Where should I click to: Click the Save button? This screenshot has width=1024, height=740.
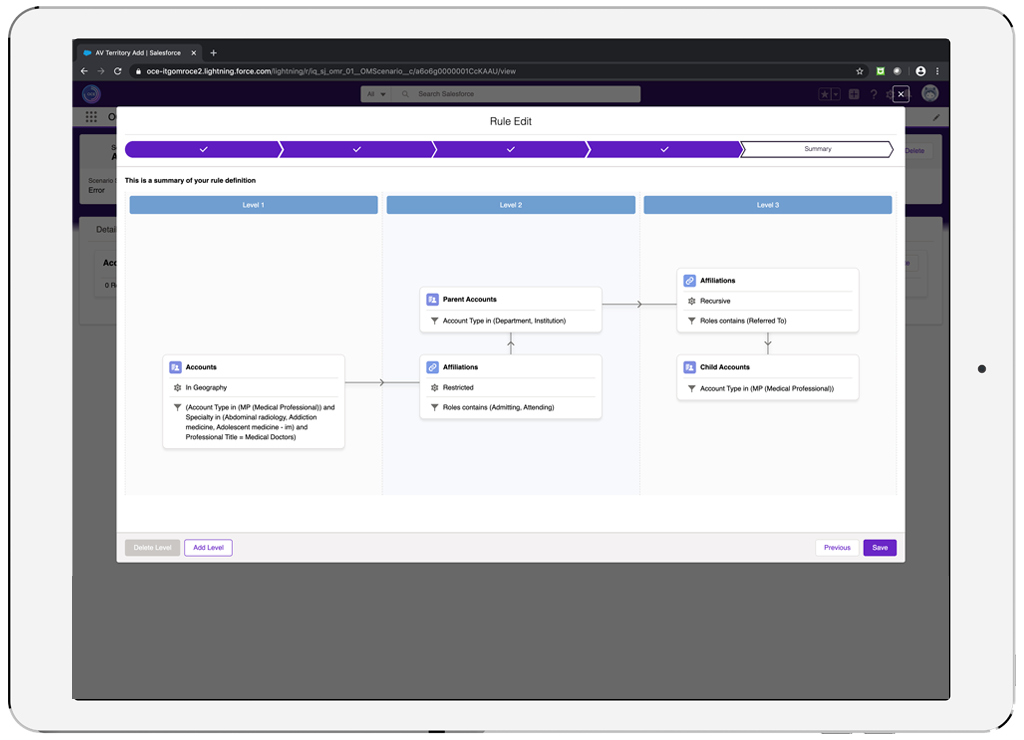coord(879,548)
